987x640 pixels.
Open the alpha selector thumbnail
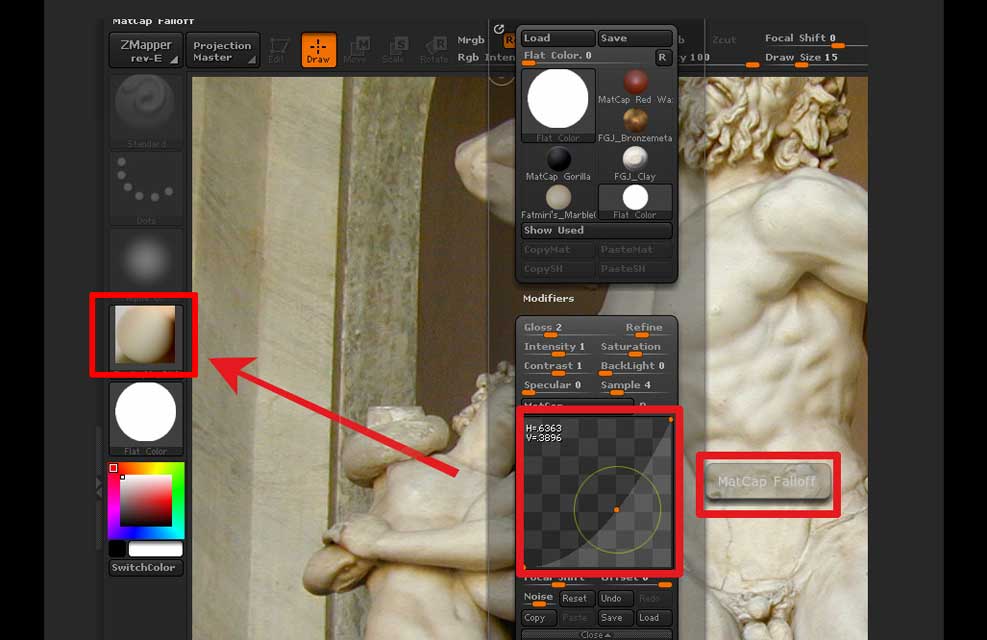point(146,261)
